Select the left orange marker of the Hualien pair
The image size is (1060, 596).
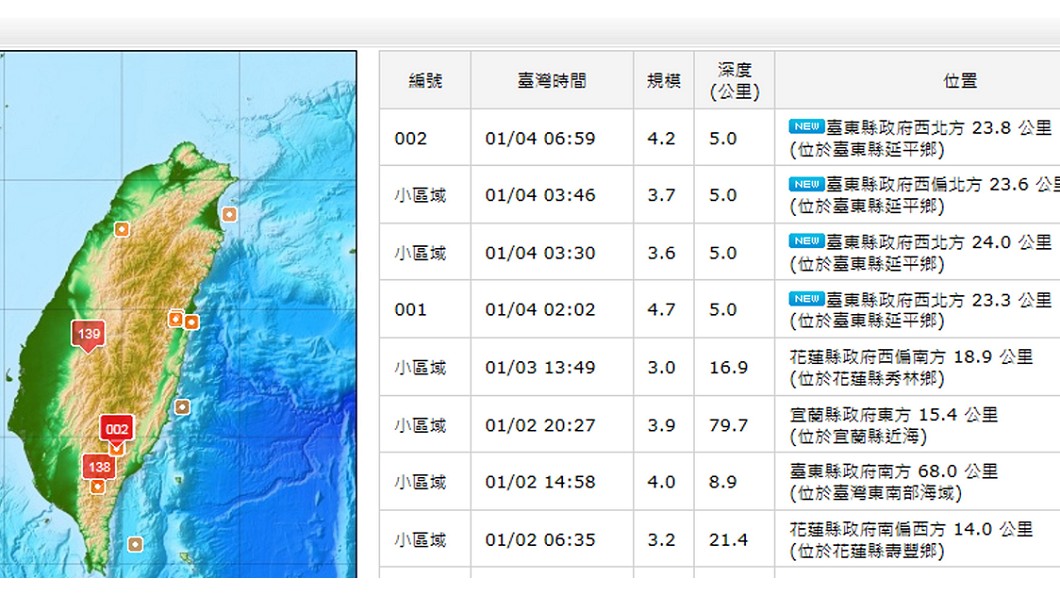tap(176, 318)
